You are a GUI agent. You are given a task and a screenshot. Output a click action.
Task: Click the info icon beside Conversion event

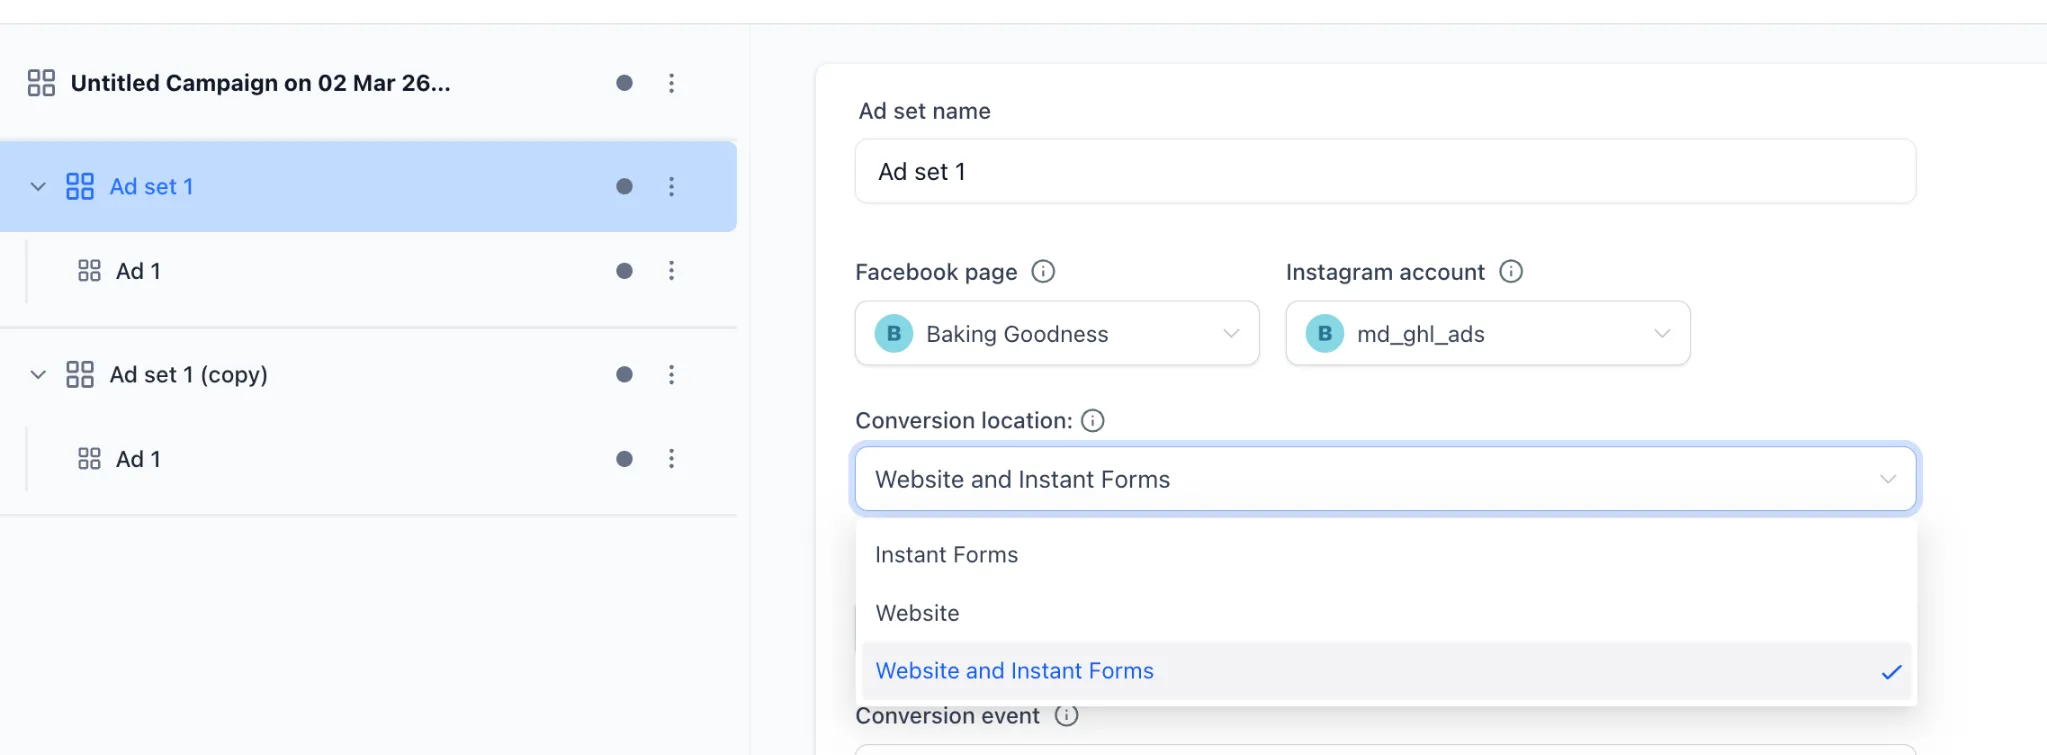point(1066,715)
